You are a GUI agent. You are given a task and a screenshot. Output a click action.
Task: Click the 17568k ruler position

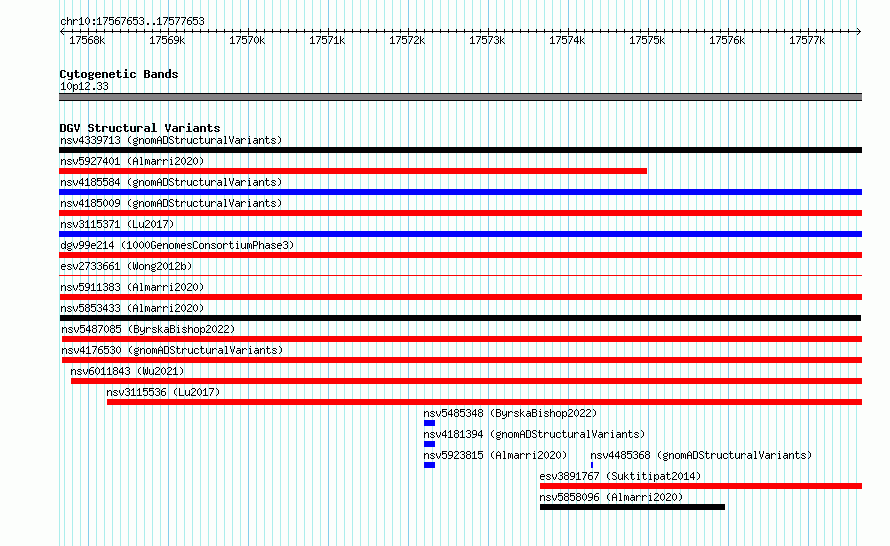click(87, 40)
